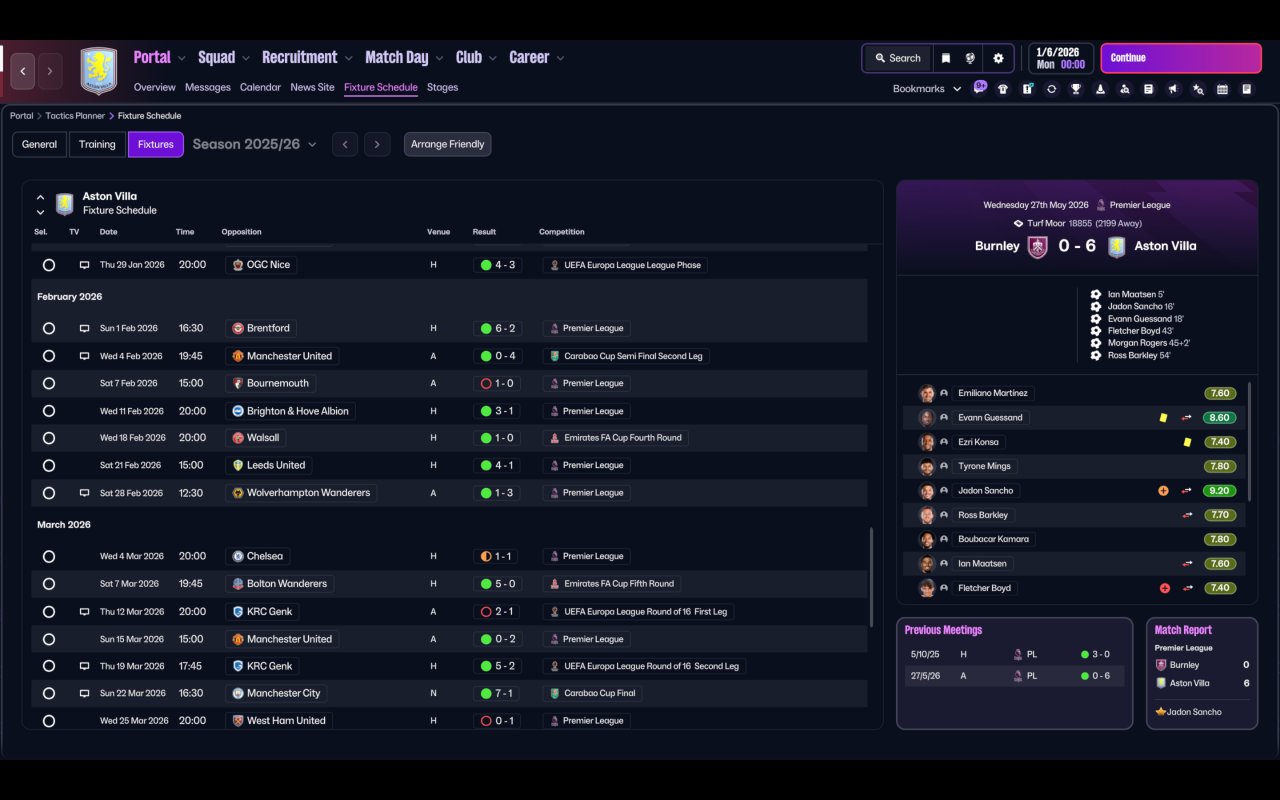This screenshot has height=800, width=1280.
Task: Click the Continue button
Action: pos(1181,58)
